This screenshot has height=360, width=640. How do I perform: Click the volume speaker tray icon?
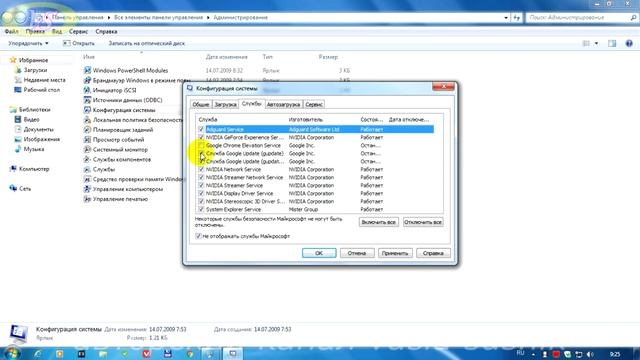(x=590, y=354)
